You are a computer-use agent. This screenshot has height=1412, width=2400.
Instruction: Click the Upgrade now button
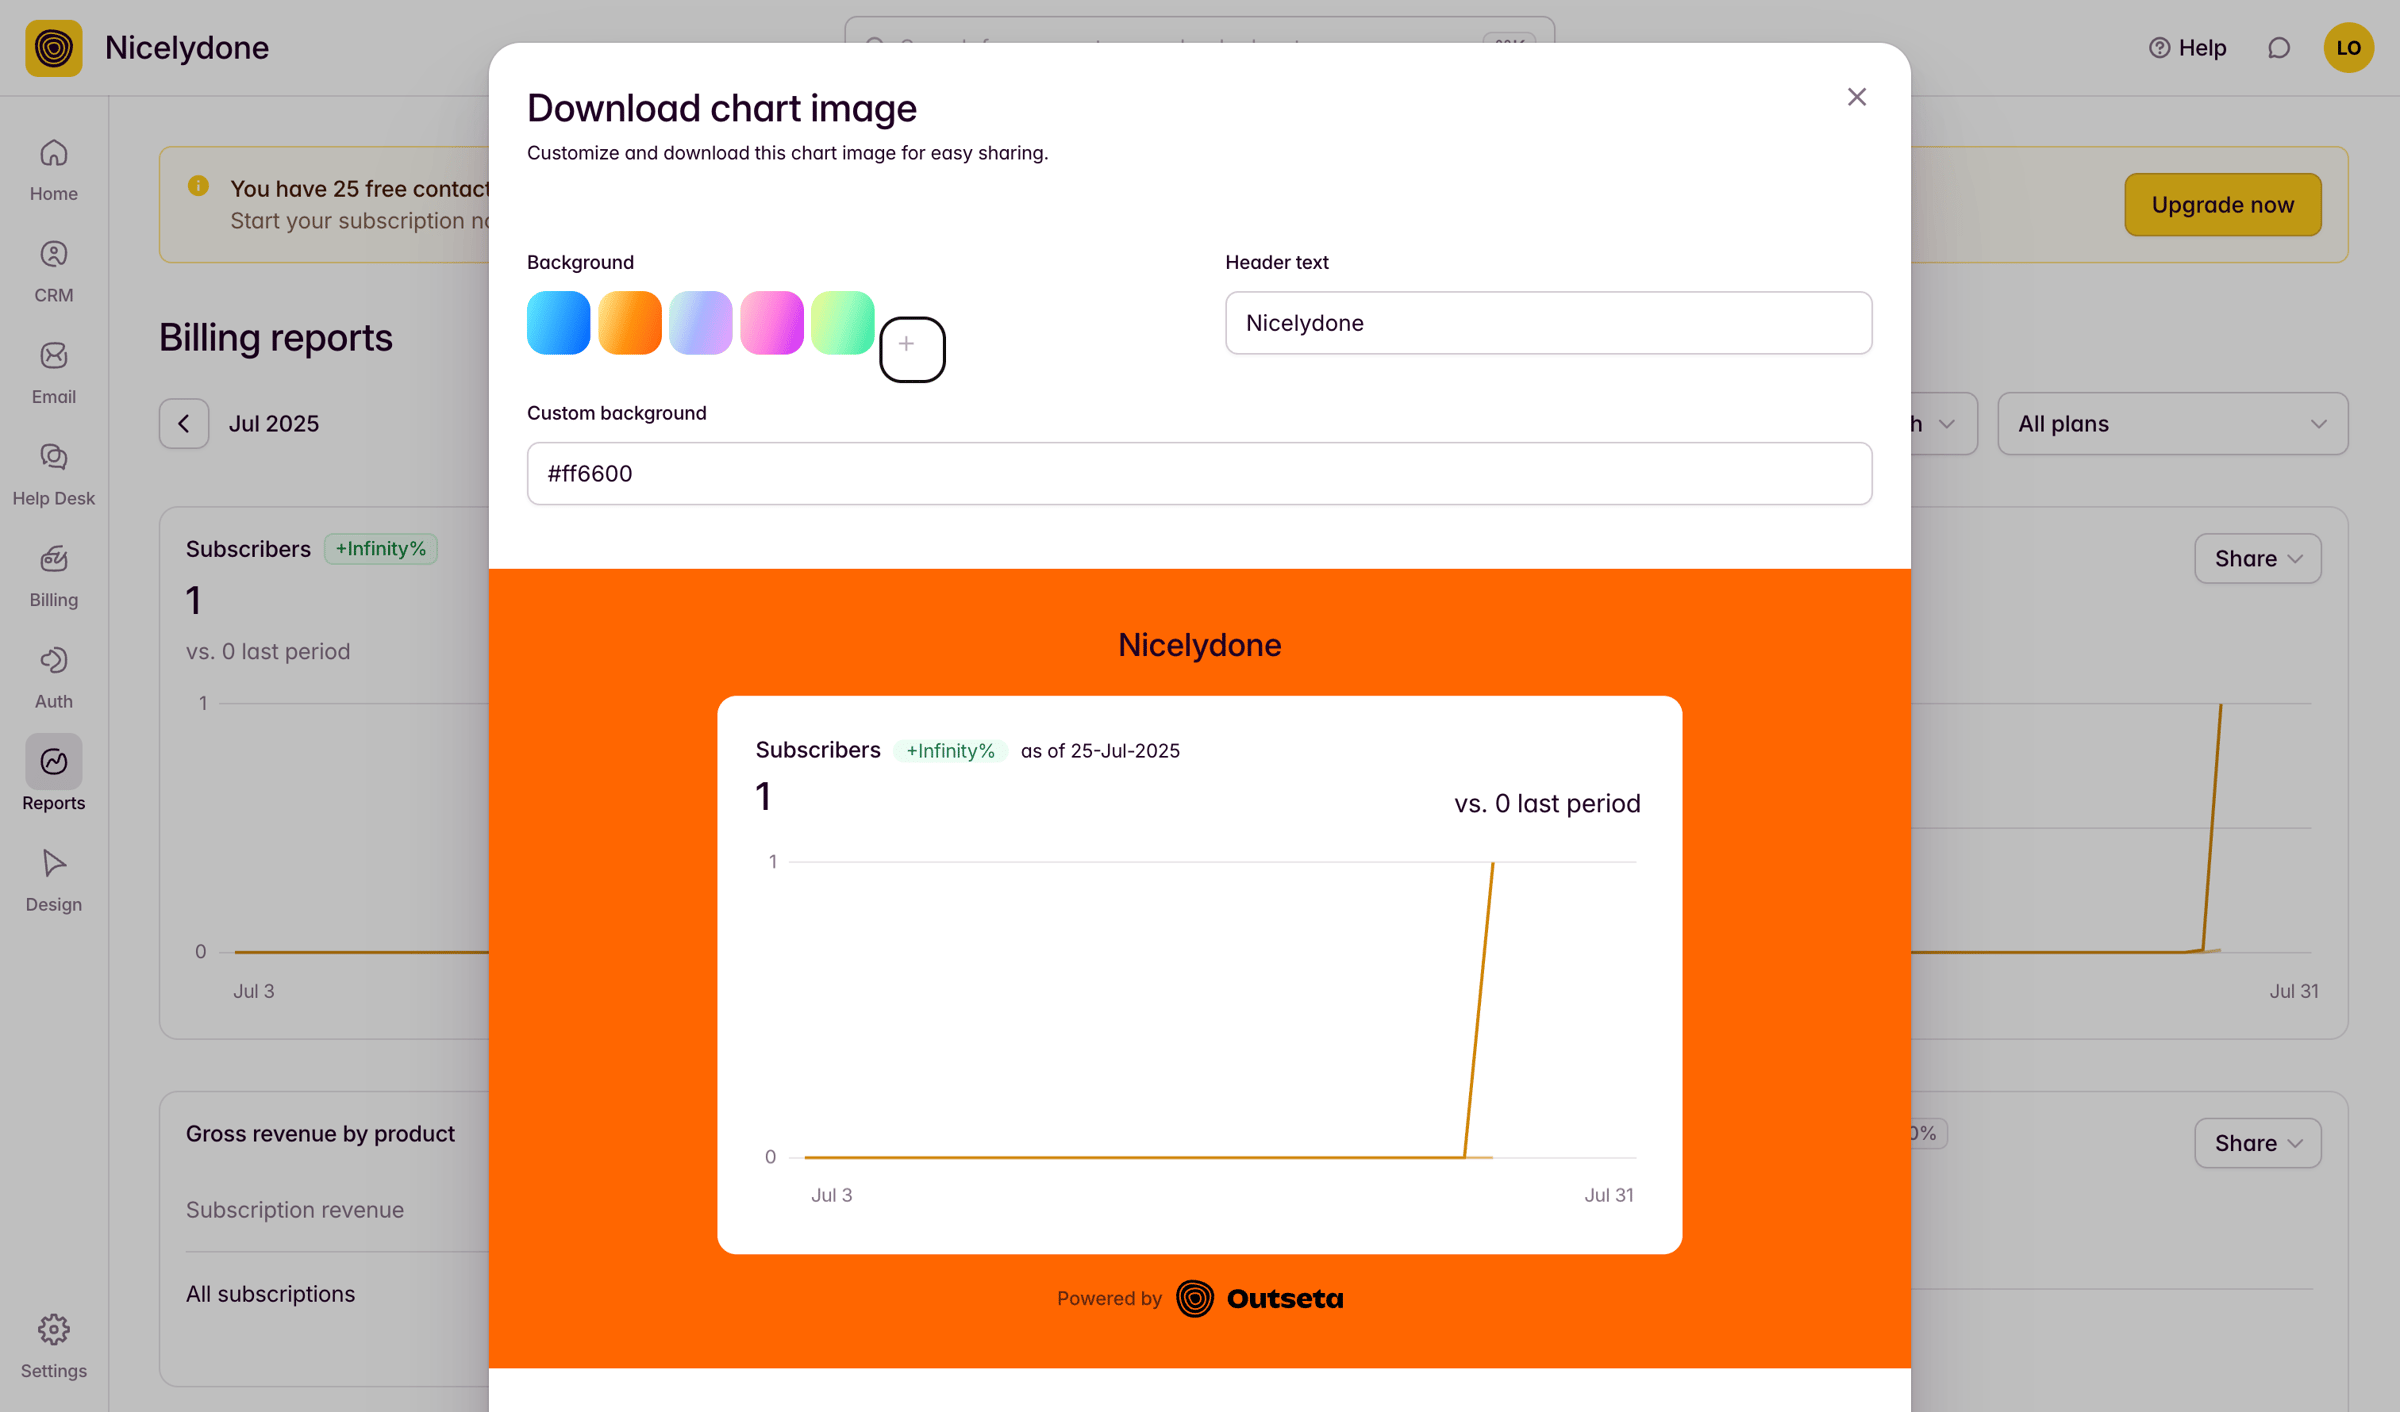pos(2222,205)
